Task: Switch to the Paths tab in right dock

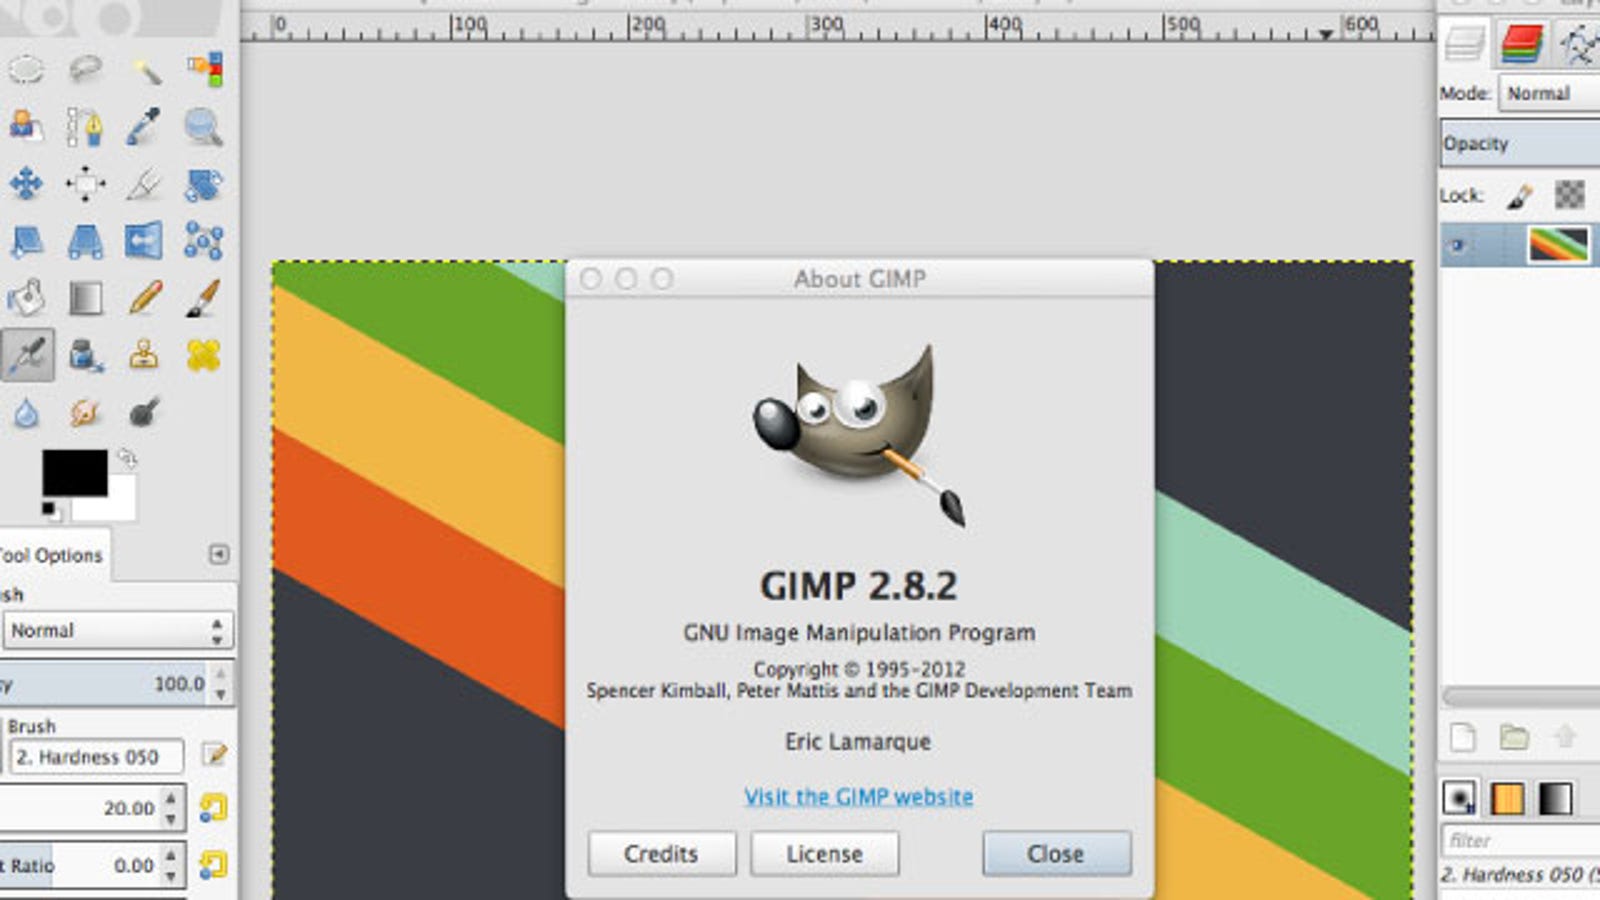Action: [x=1578, y=44]
